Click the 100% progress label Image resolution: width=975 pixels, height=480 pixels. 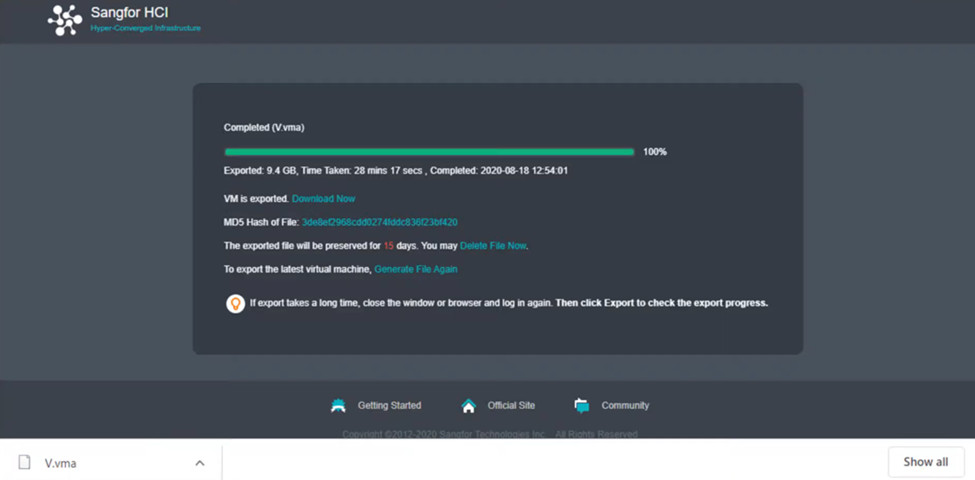click(655, 152)
